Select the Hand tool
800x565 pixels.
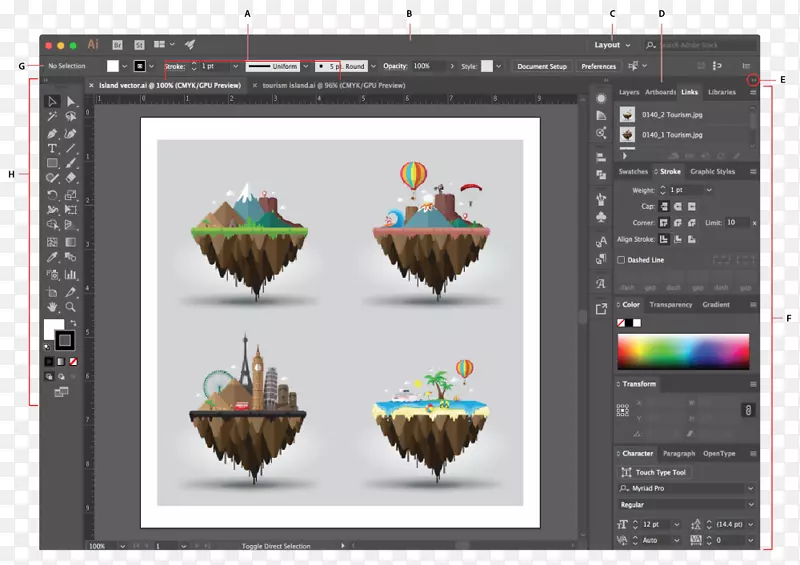point(52,306)
